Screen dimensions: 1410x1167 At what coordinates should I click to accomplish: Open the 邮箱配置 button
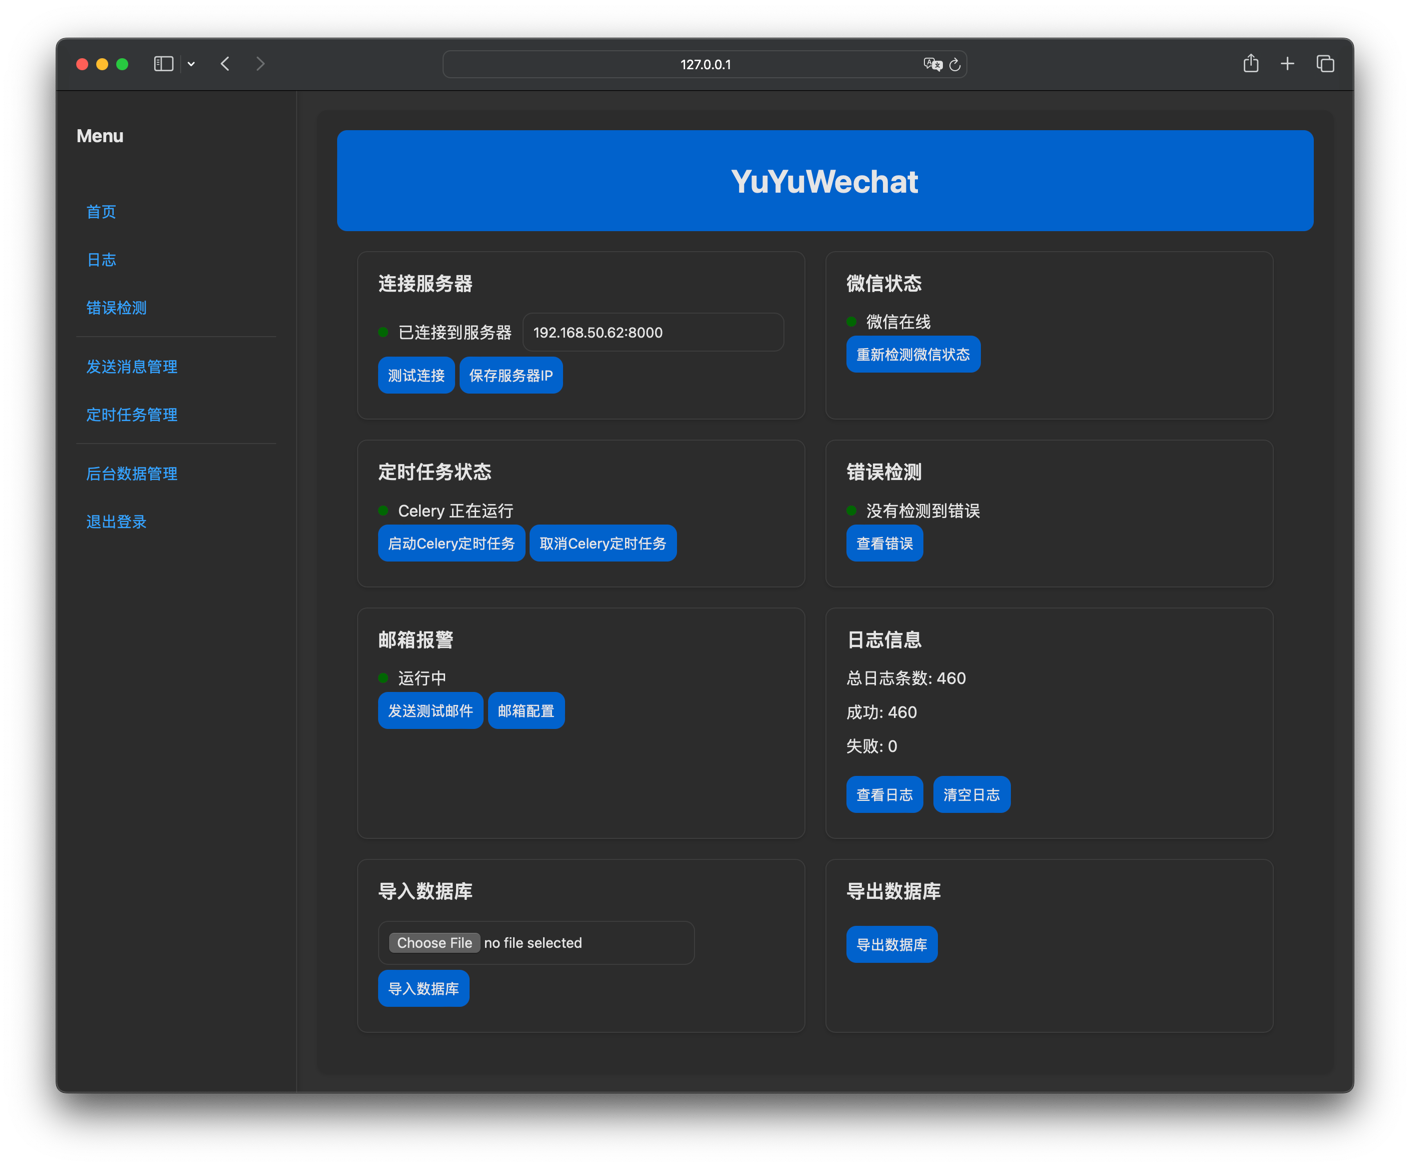tap(526, 711)
